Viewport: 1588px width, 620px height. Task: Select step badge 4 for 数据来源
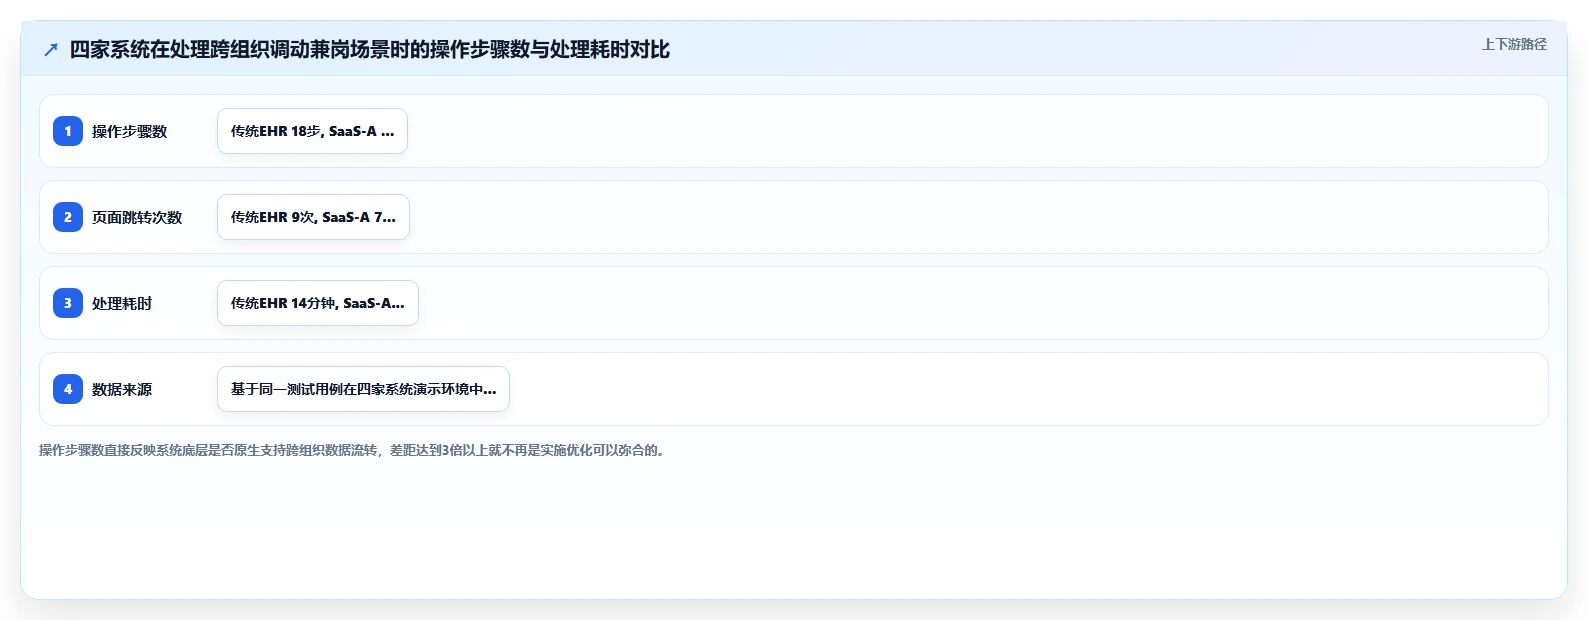click(x=68, y=389)
